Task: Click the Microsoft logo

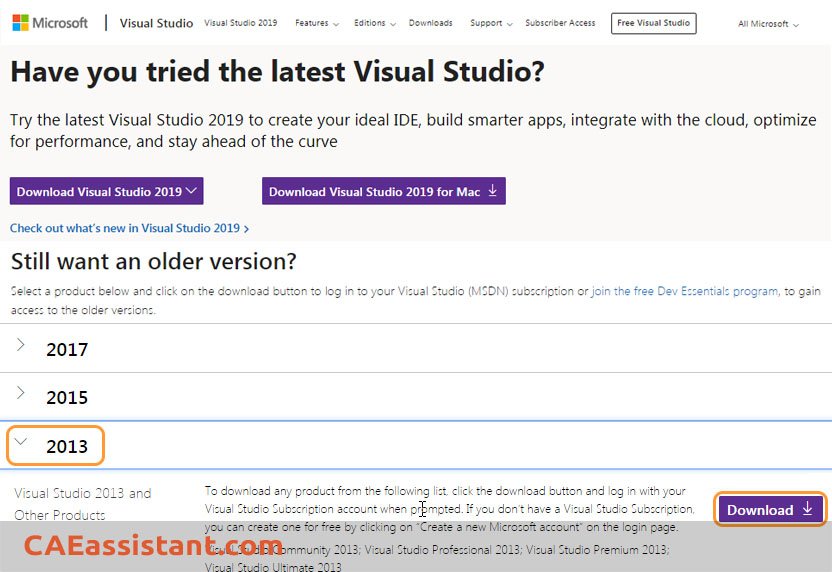Action: coord(50,23)
